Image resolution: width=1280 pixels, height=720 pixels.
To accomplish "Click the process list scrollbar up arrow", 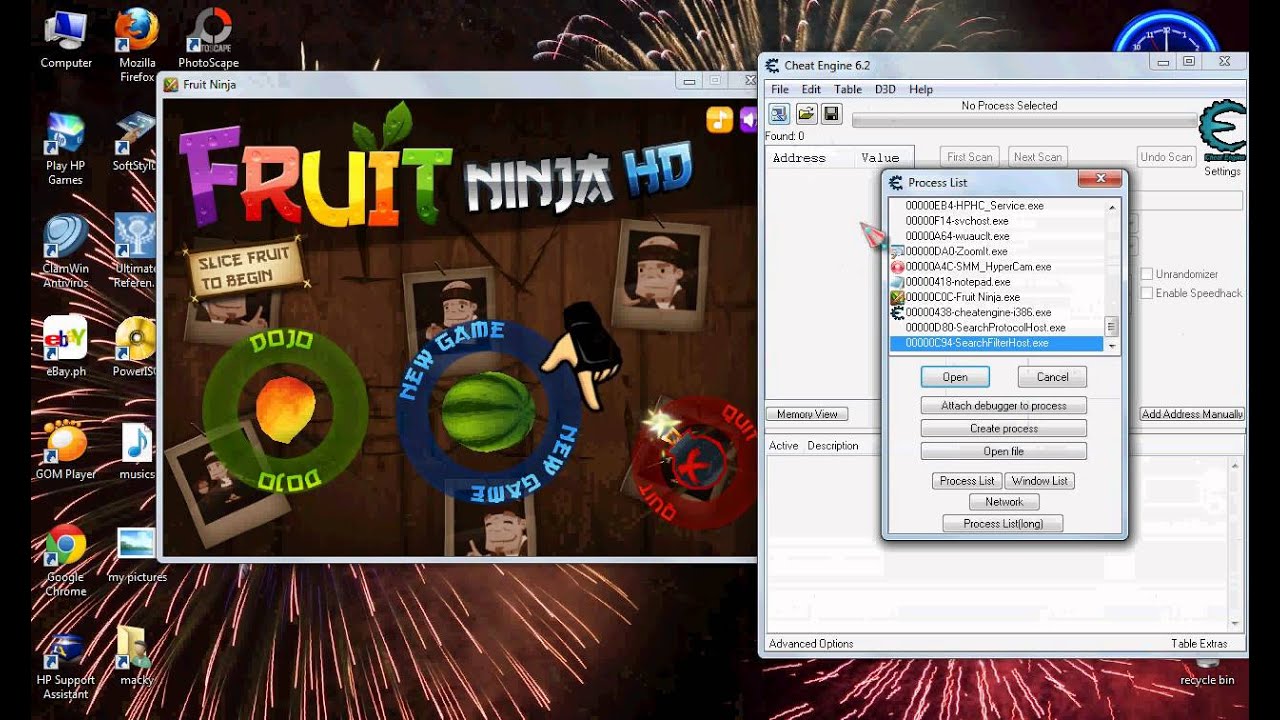I will pyautogui.click(x=1111, y=207).
